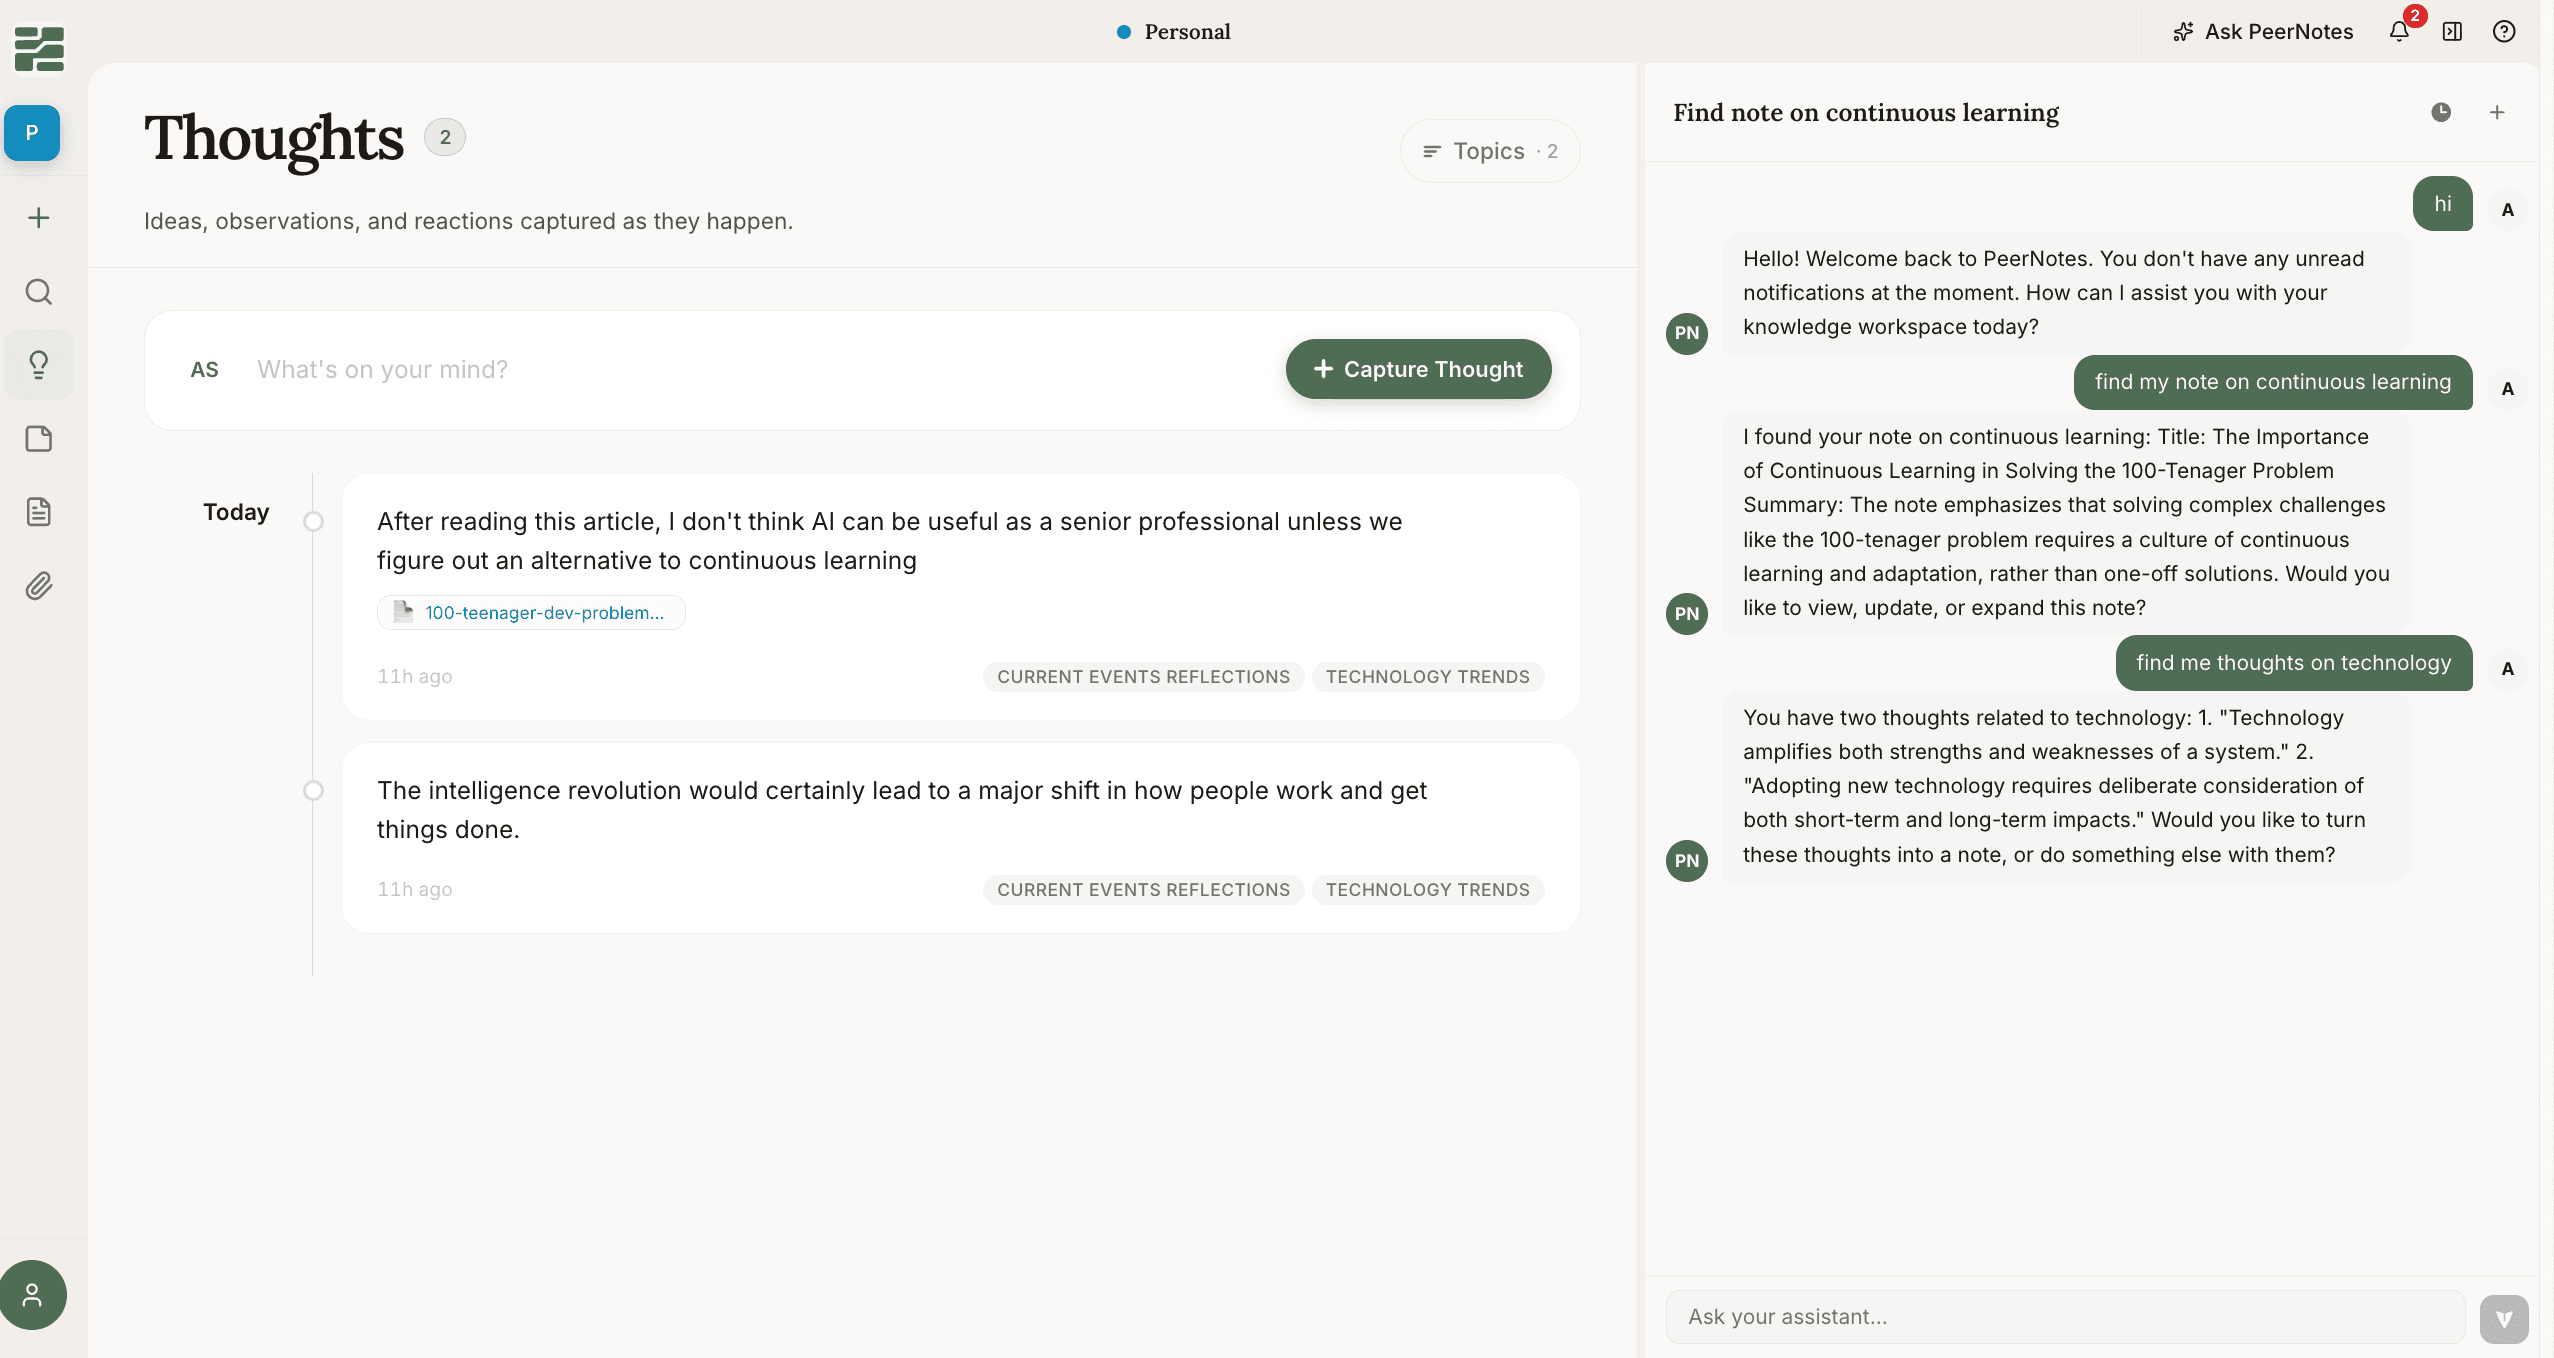Click Technology Trends tag on first thought
This screenshot has height=1358, width=2554.
pyautogui.click(x=1427, y=676)
